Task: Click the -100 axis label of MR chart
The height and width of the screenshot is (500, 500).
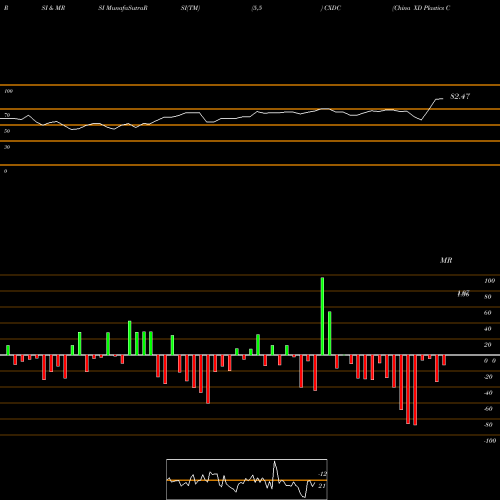Action: coord(490,441)
